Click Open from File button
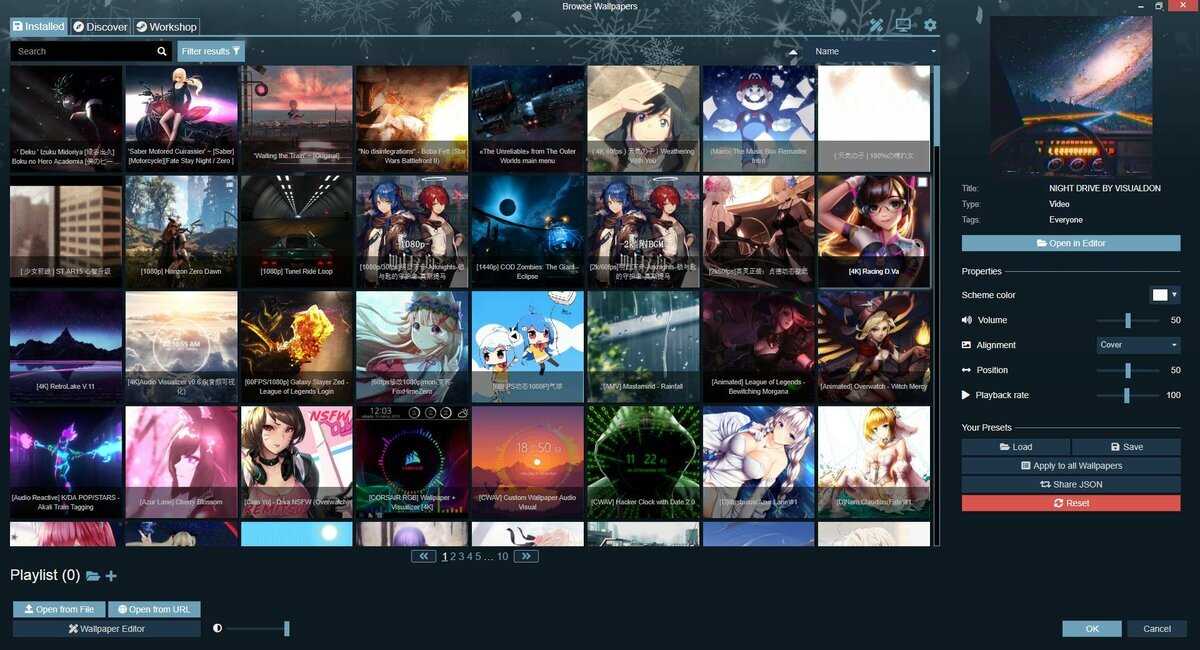This screenshot has width=1200, height=650. tap(58, 609)
